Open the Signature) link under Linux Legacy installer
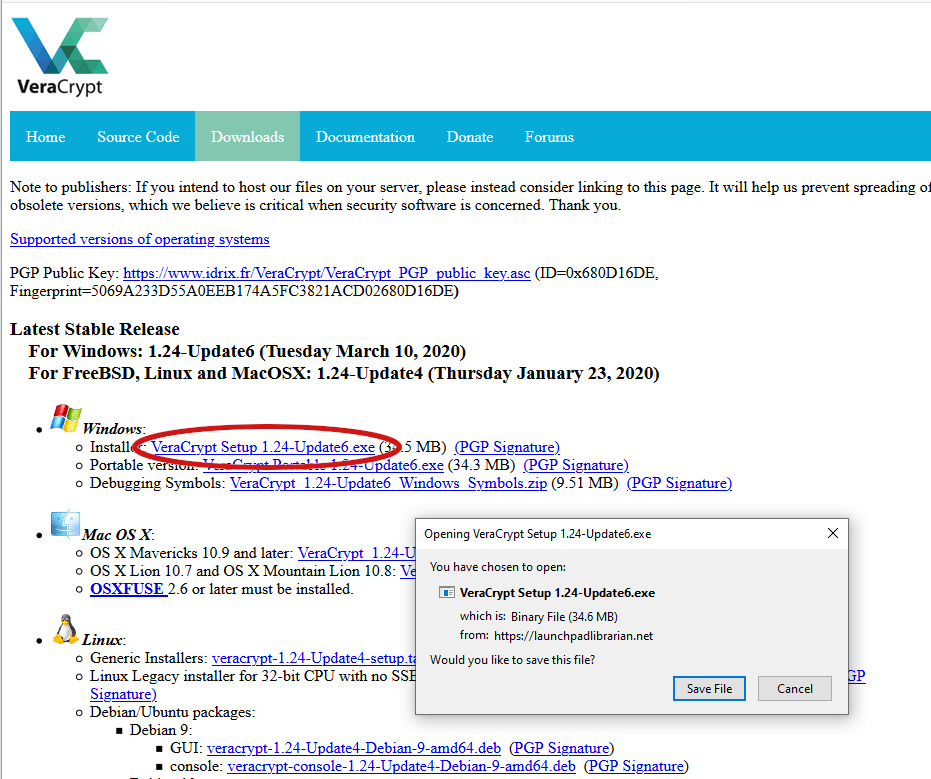This screenshot has width=931, height=779. pos(123,694)
